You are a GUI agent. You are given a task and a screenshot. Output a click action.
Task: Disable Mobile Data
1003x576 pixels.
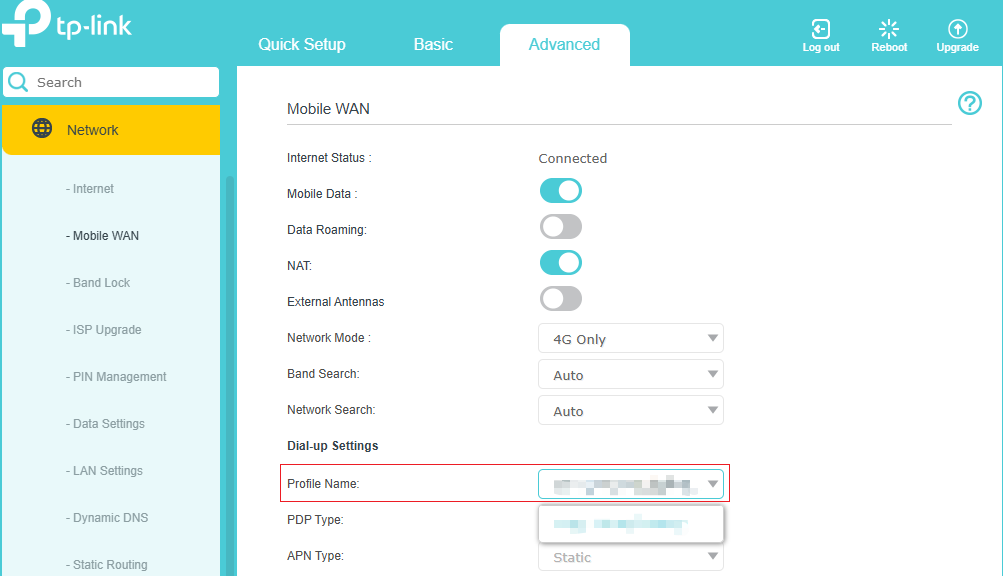560,190
